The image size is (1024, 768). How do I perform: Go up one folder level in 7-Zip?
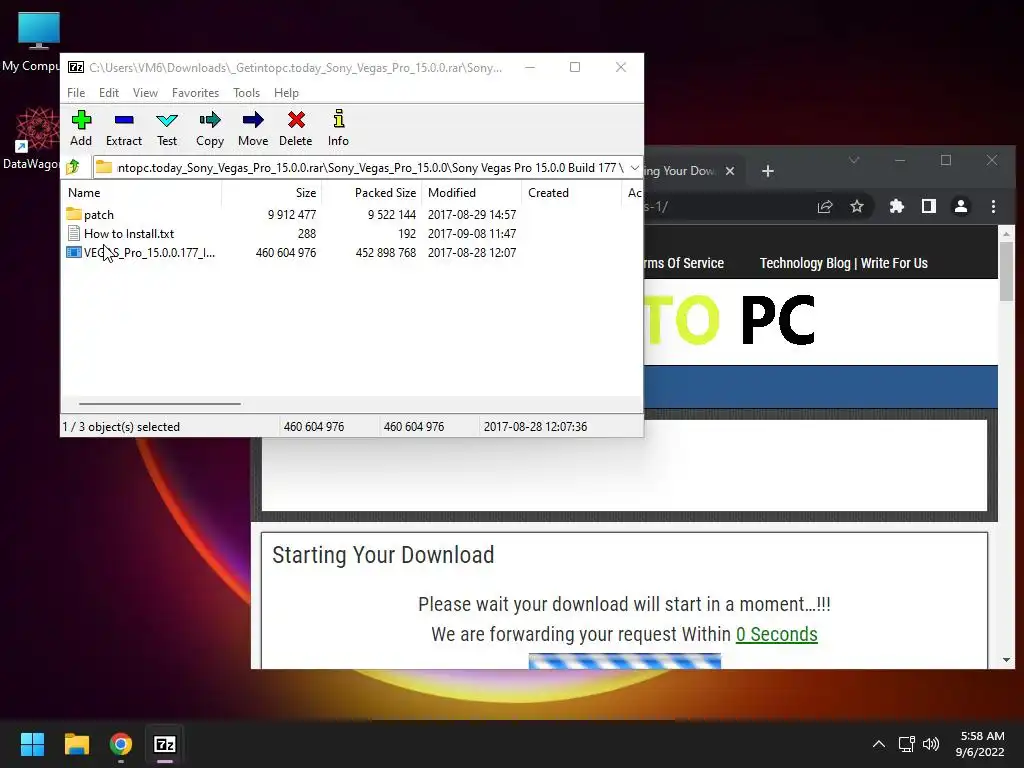(73, 167)
